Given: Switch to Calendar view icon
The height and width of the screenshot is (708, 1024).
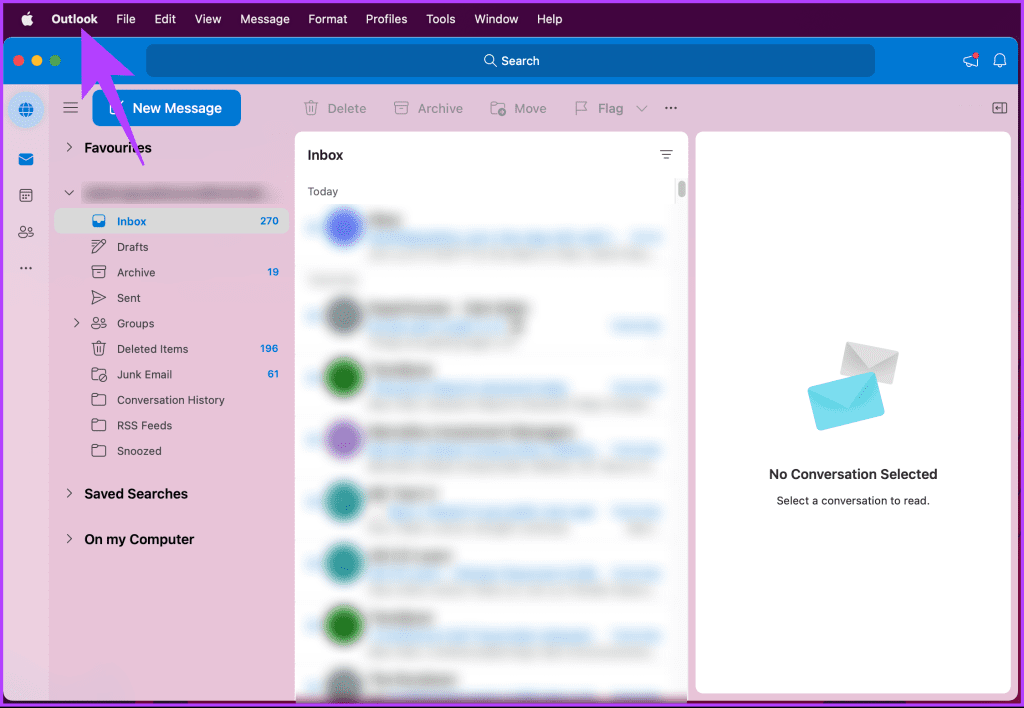Looking at the screenshot, I should tap(26, 195).
